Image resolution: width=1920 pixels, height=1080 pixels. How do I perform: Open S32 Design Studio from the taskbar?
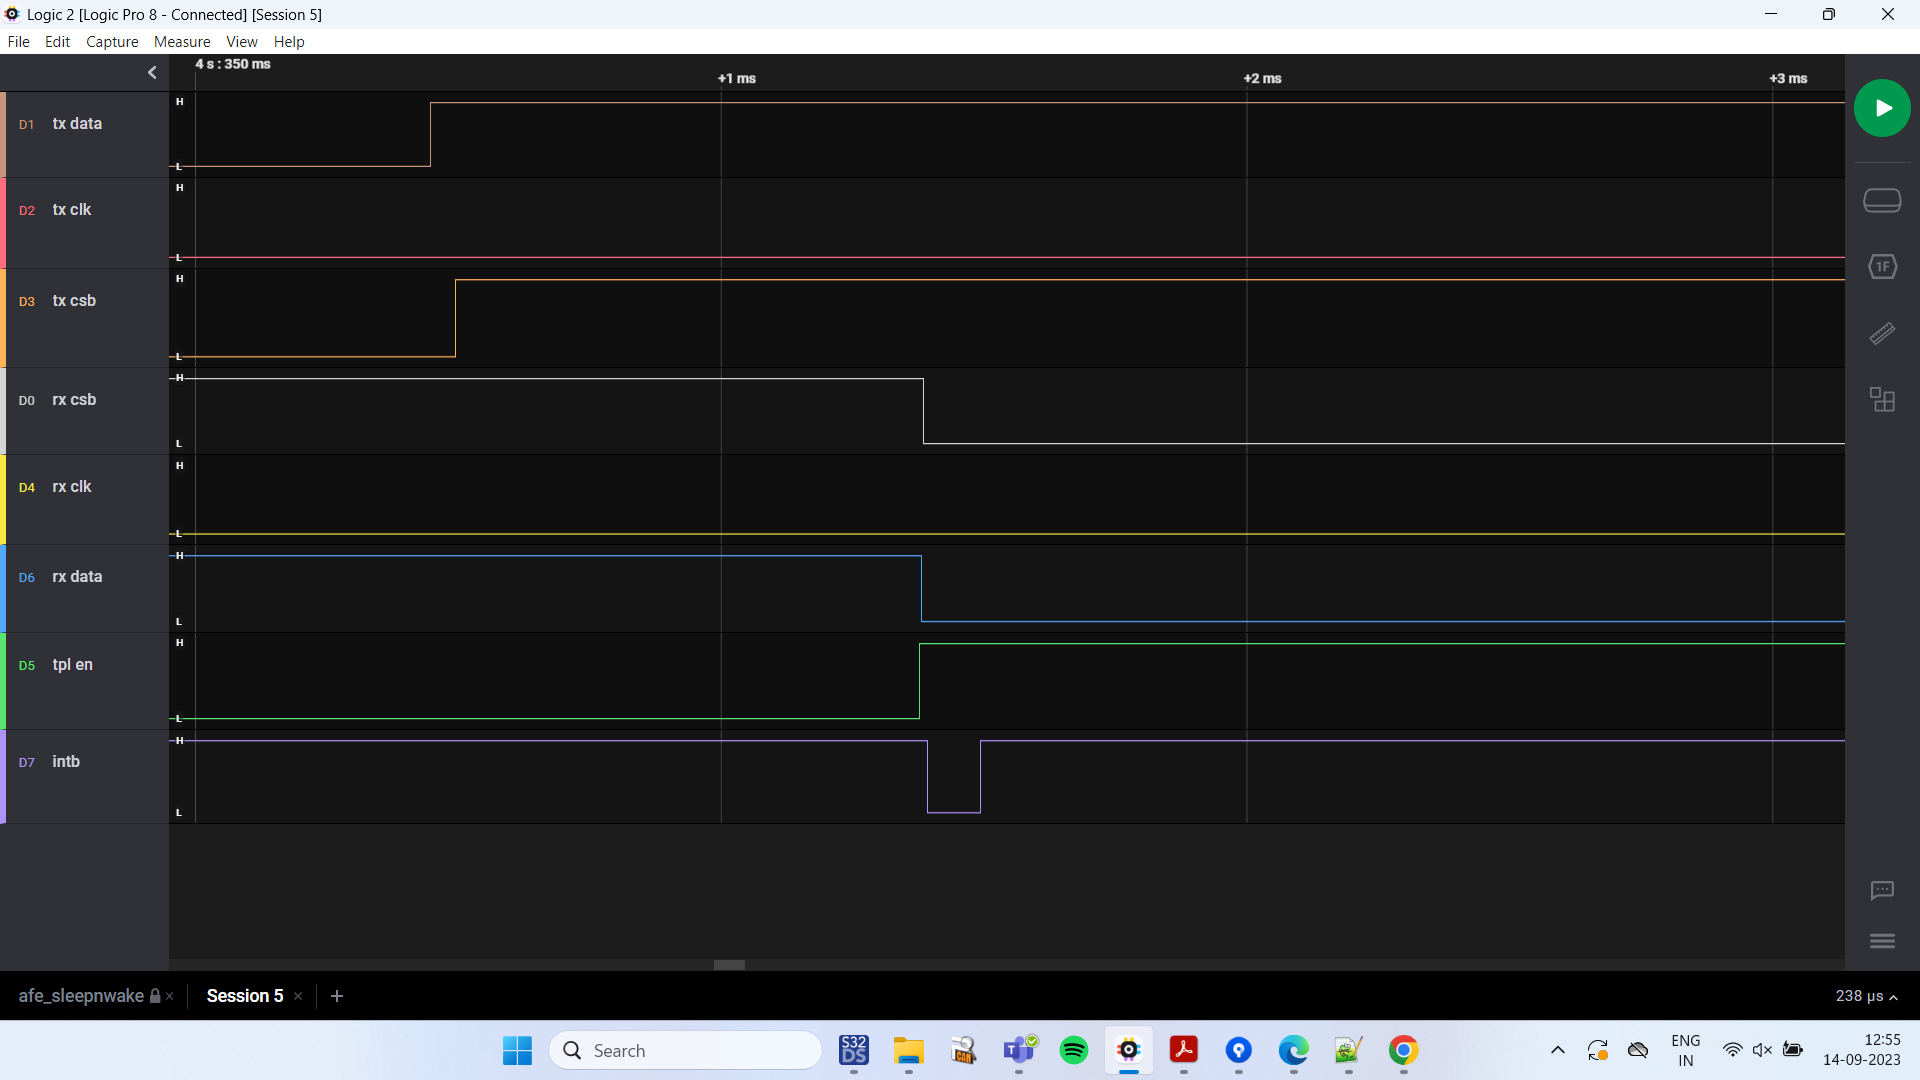pos(854,1051)
